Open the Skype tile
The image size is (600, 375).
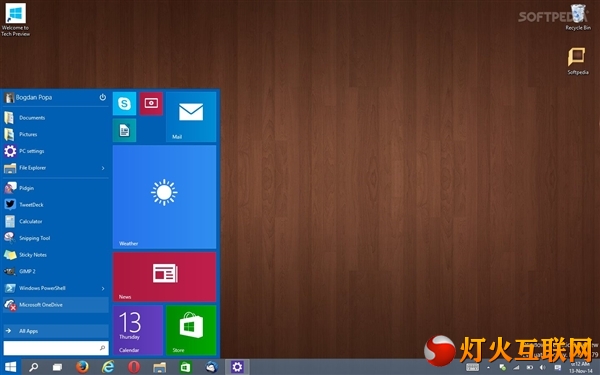pyautogui.click(x=124, y=104)
